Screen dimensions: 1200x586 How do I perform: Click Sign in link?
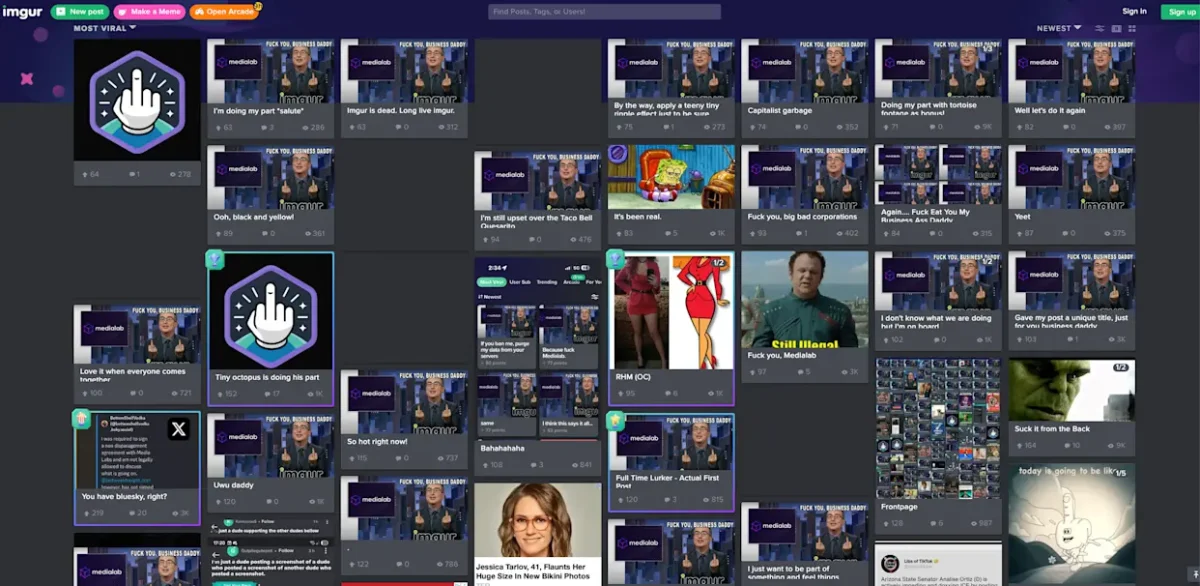pos(1134,12)
